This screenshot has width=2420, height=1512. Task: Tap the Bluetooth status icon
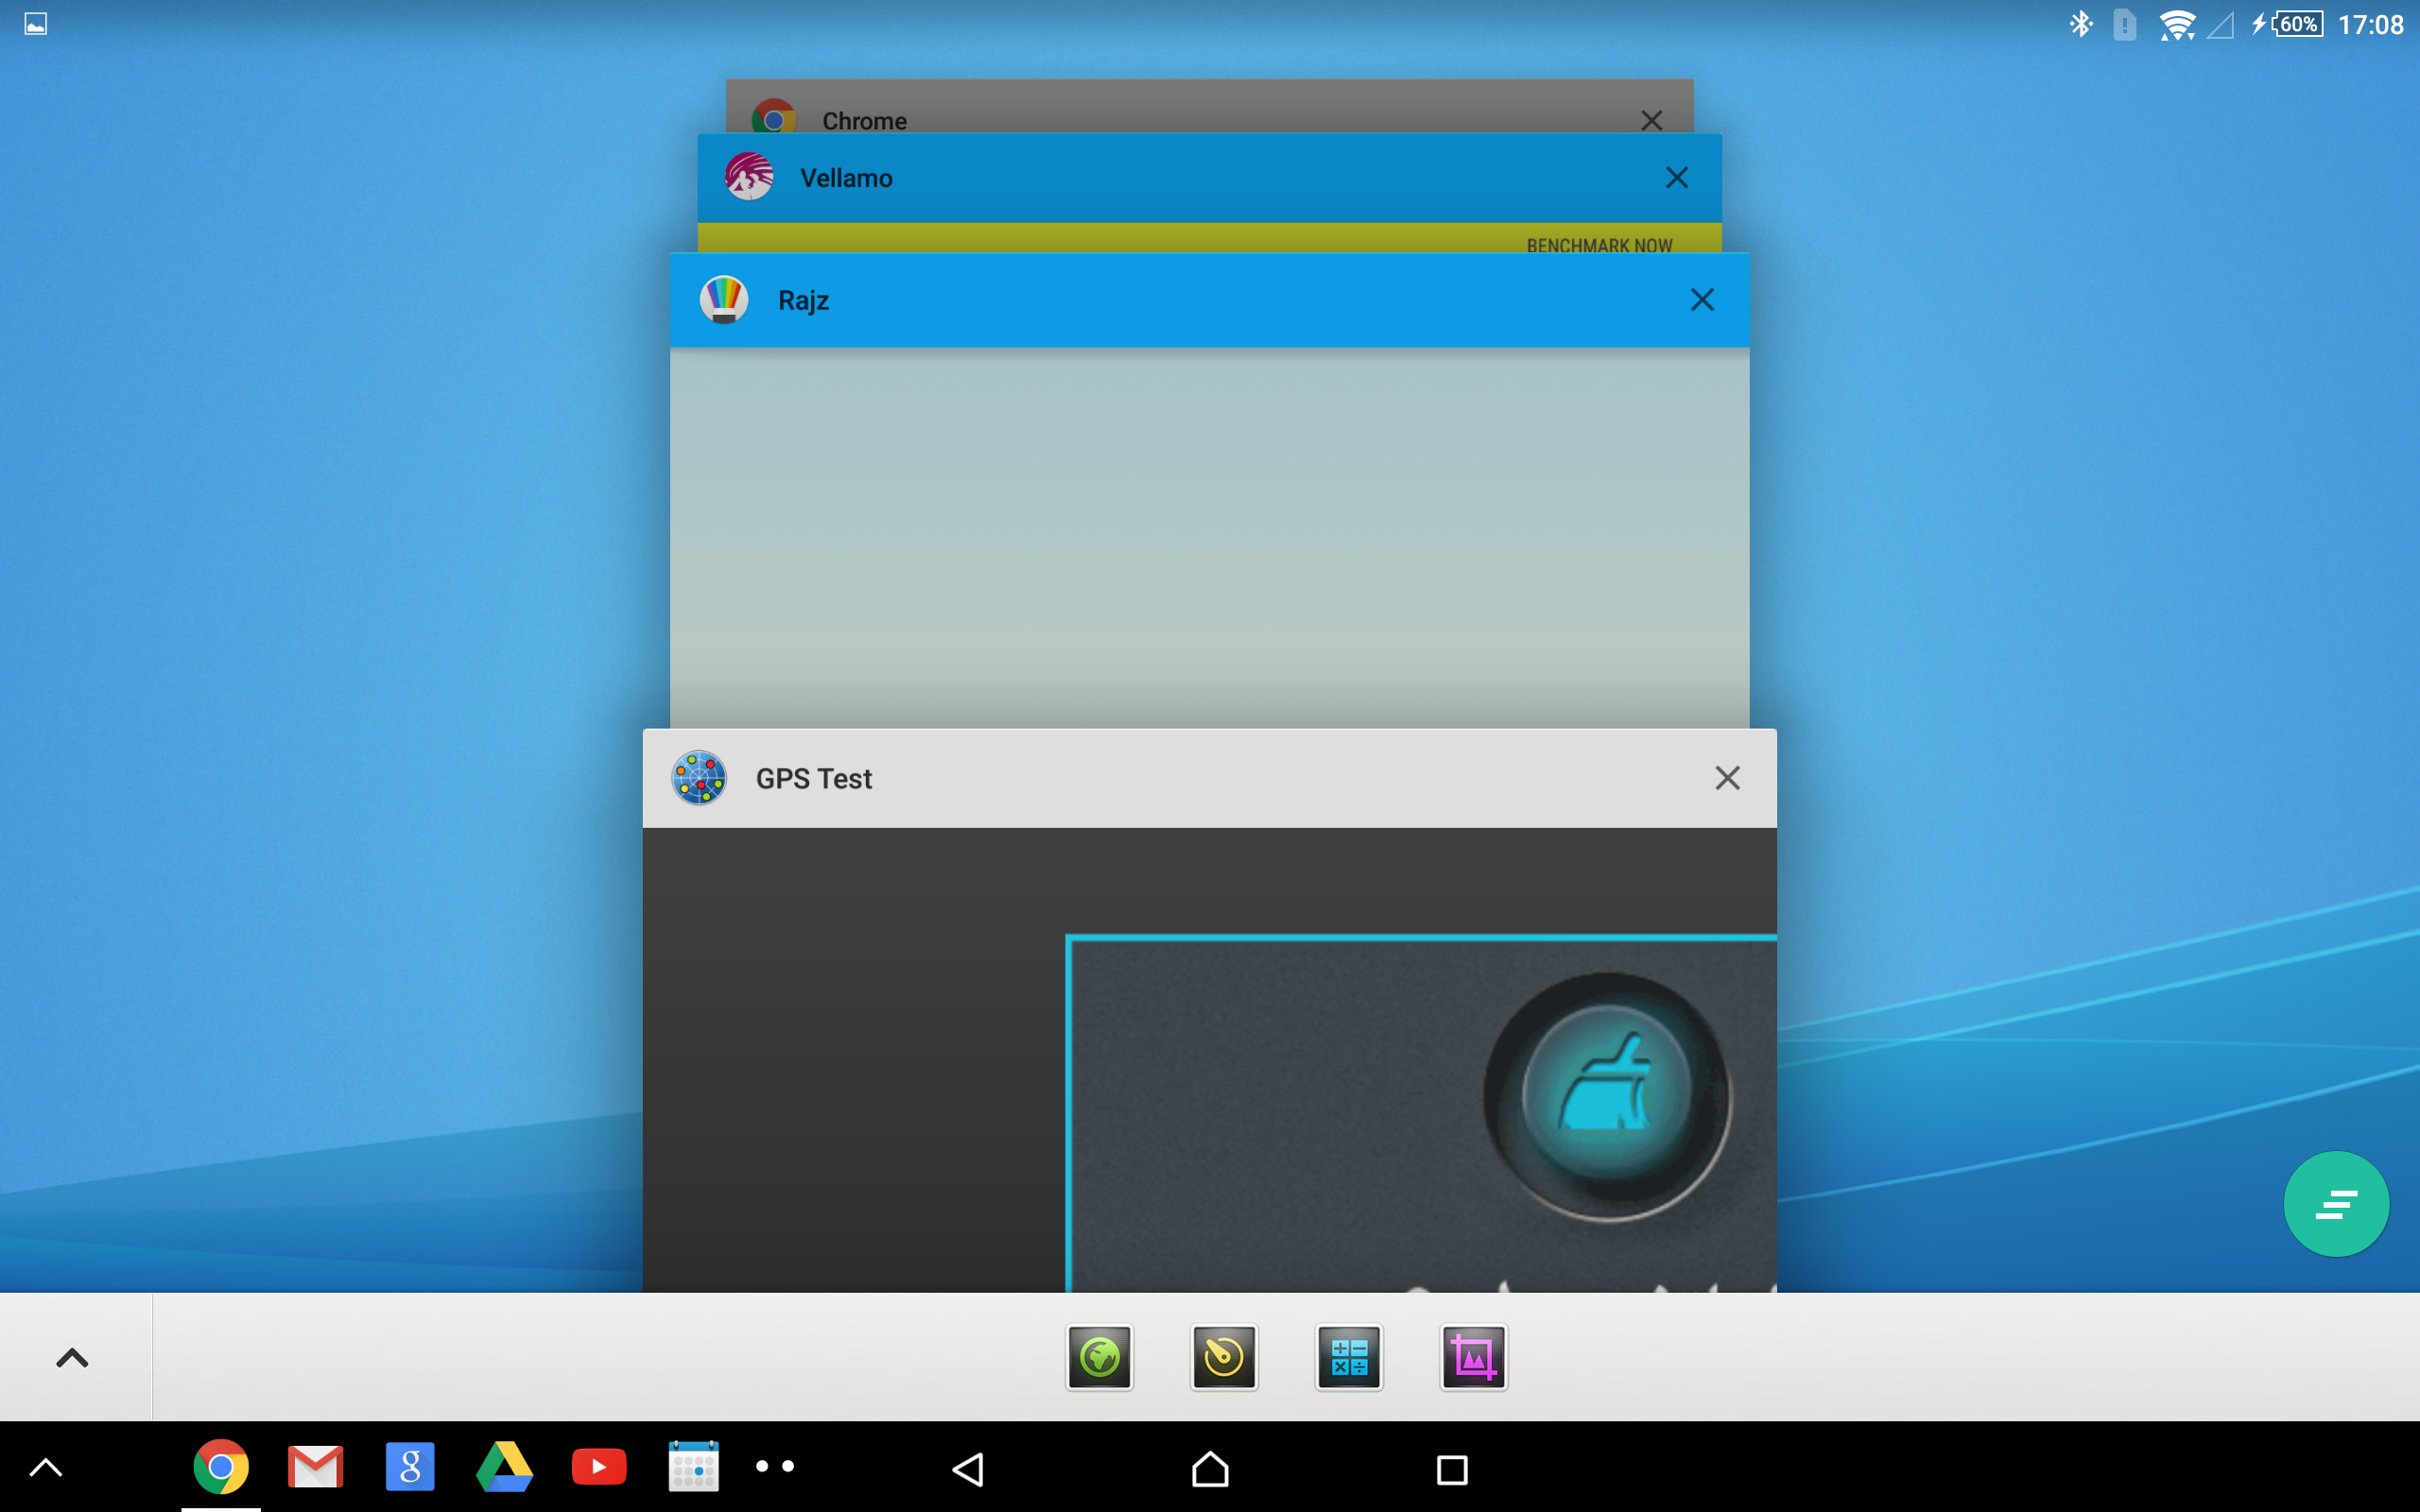[x=2081, y=24]
